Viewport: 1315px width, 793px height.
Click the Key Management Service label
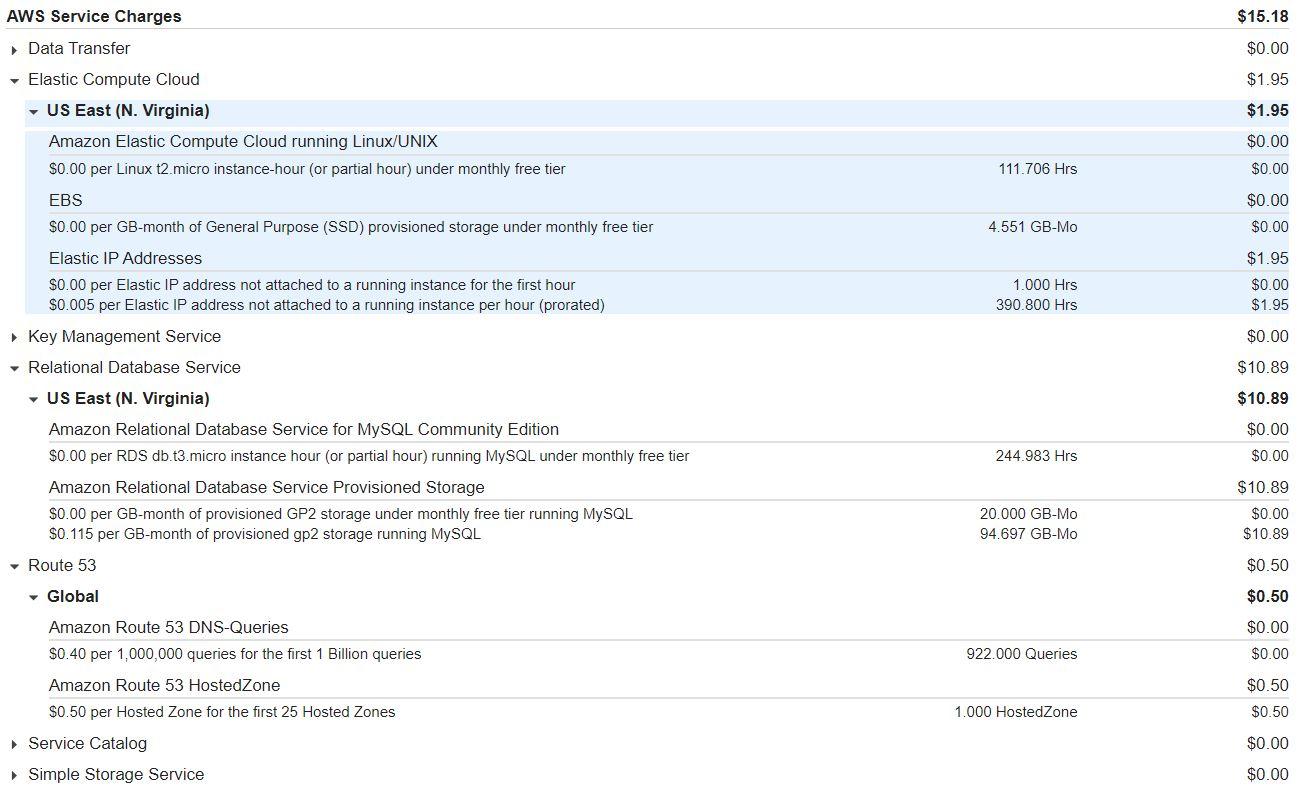coord(125,336)
